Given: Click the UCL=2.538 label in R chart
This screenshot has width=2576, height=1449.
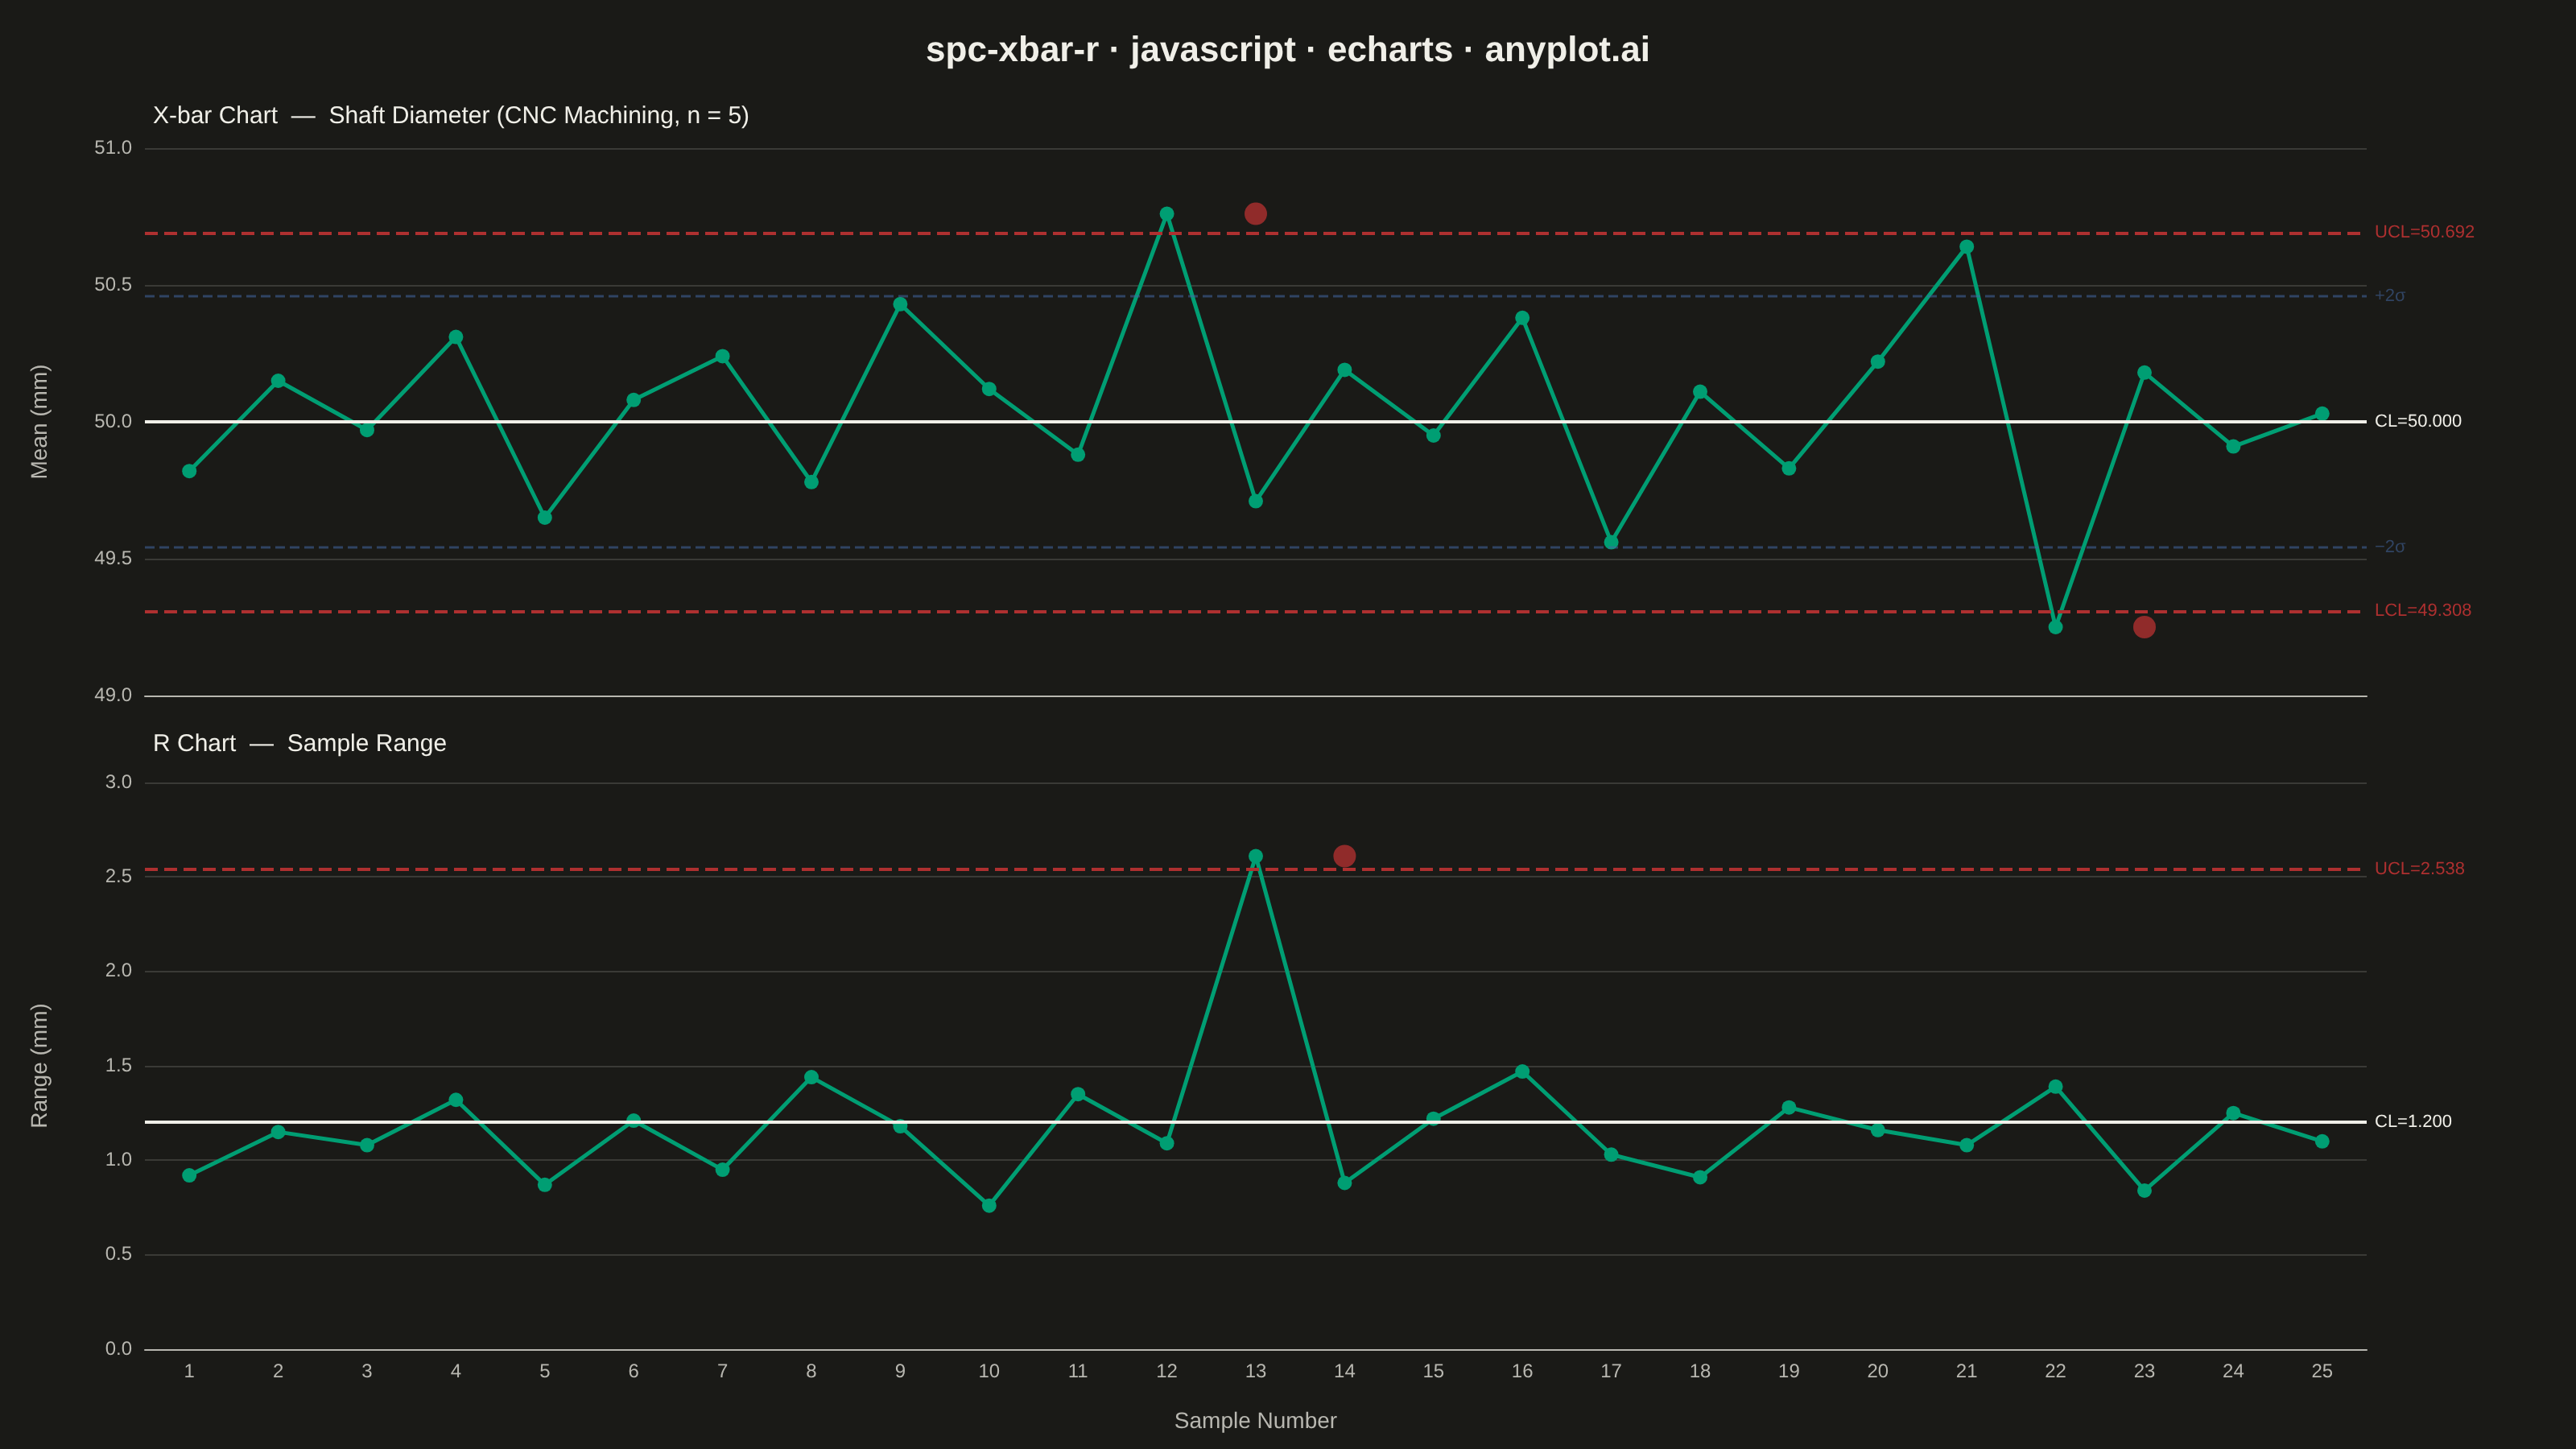Looking at the screenshot, I should click(x=2419, y=869).
